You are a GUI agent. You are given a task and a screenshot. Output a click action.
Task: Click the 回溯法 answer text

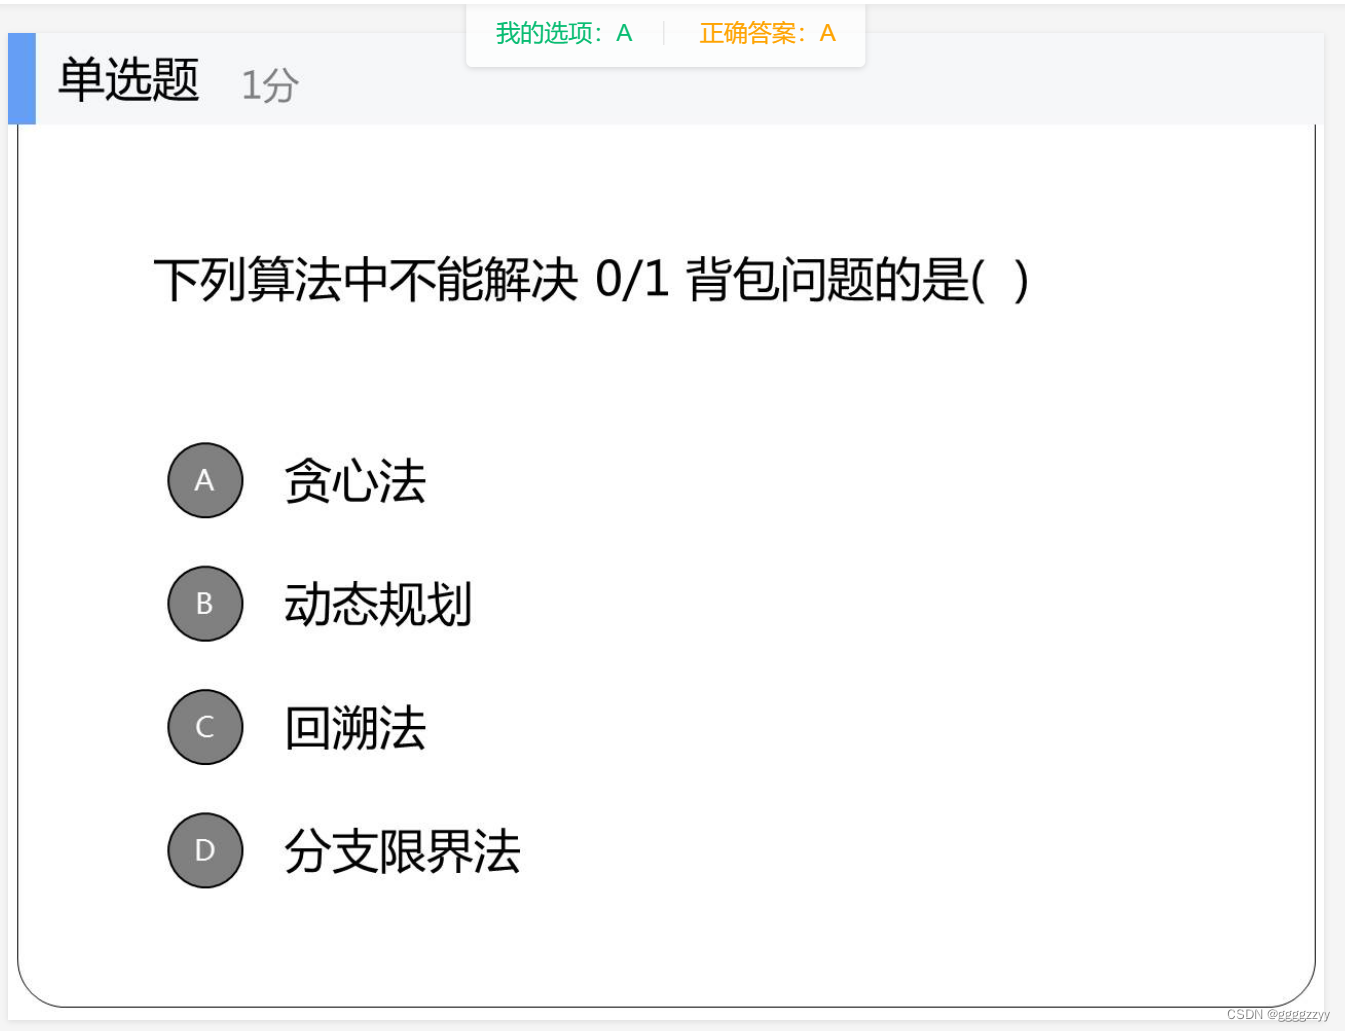tap(354, 728)
